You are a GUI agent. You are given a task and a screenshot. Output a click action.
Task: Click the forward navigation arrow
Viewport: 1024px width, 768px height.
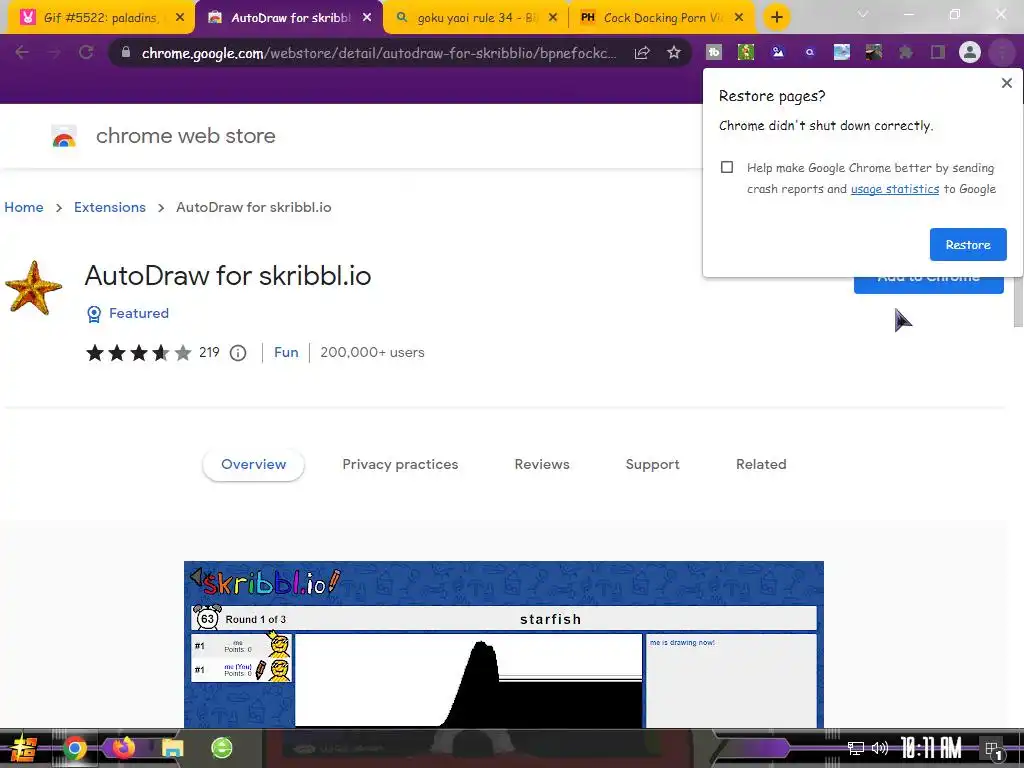[54, 52]
